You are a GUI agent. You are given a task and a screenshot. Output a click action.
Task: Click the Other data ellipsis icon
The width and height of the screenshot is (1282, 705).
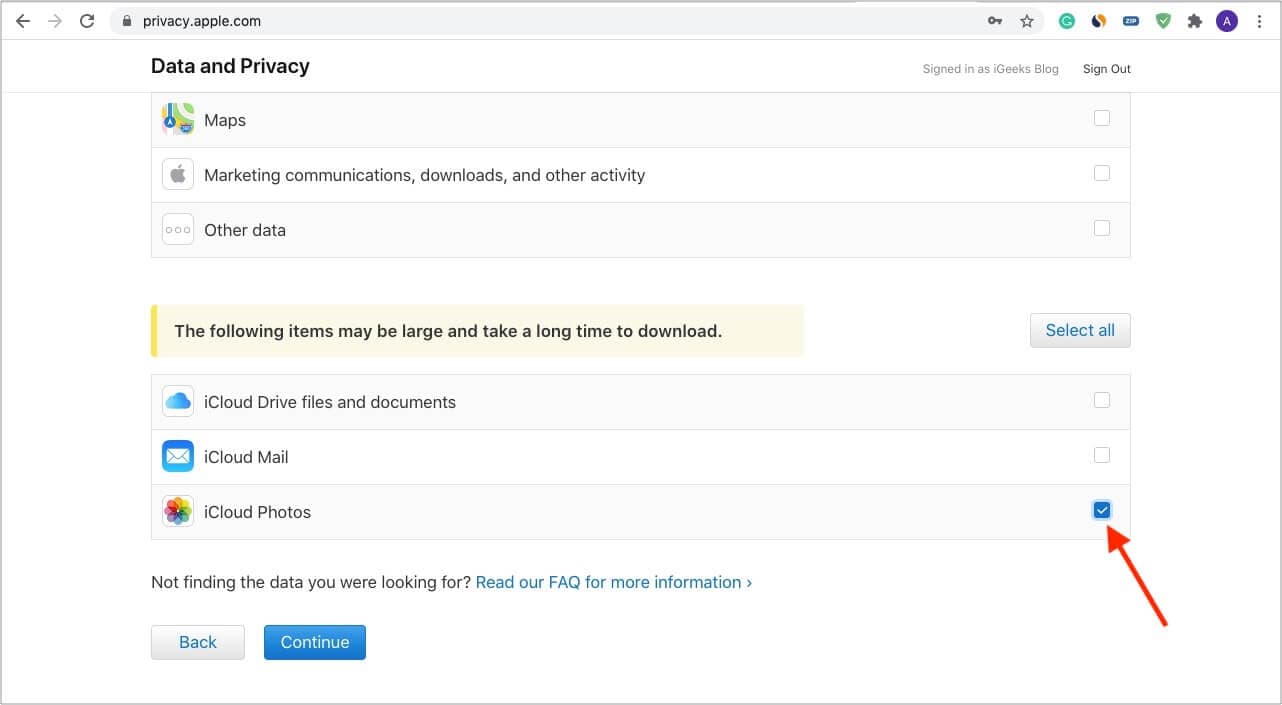click(178, 229)
